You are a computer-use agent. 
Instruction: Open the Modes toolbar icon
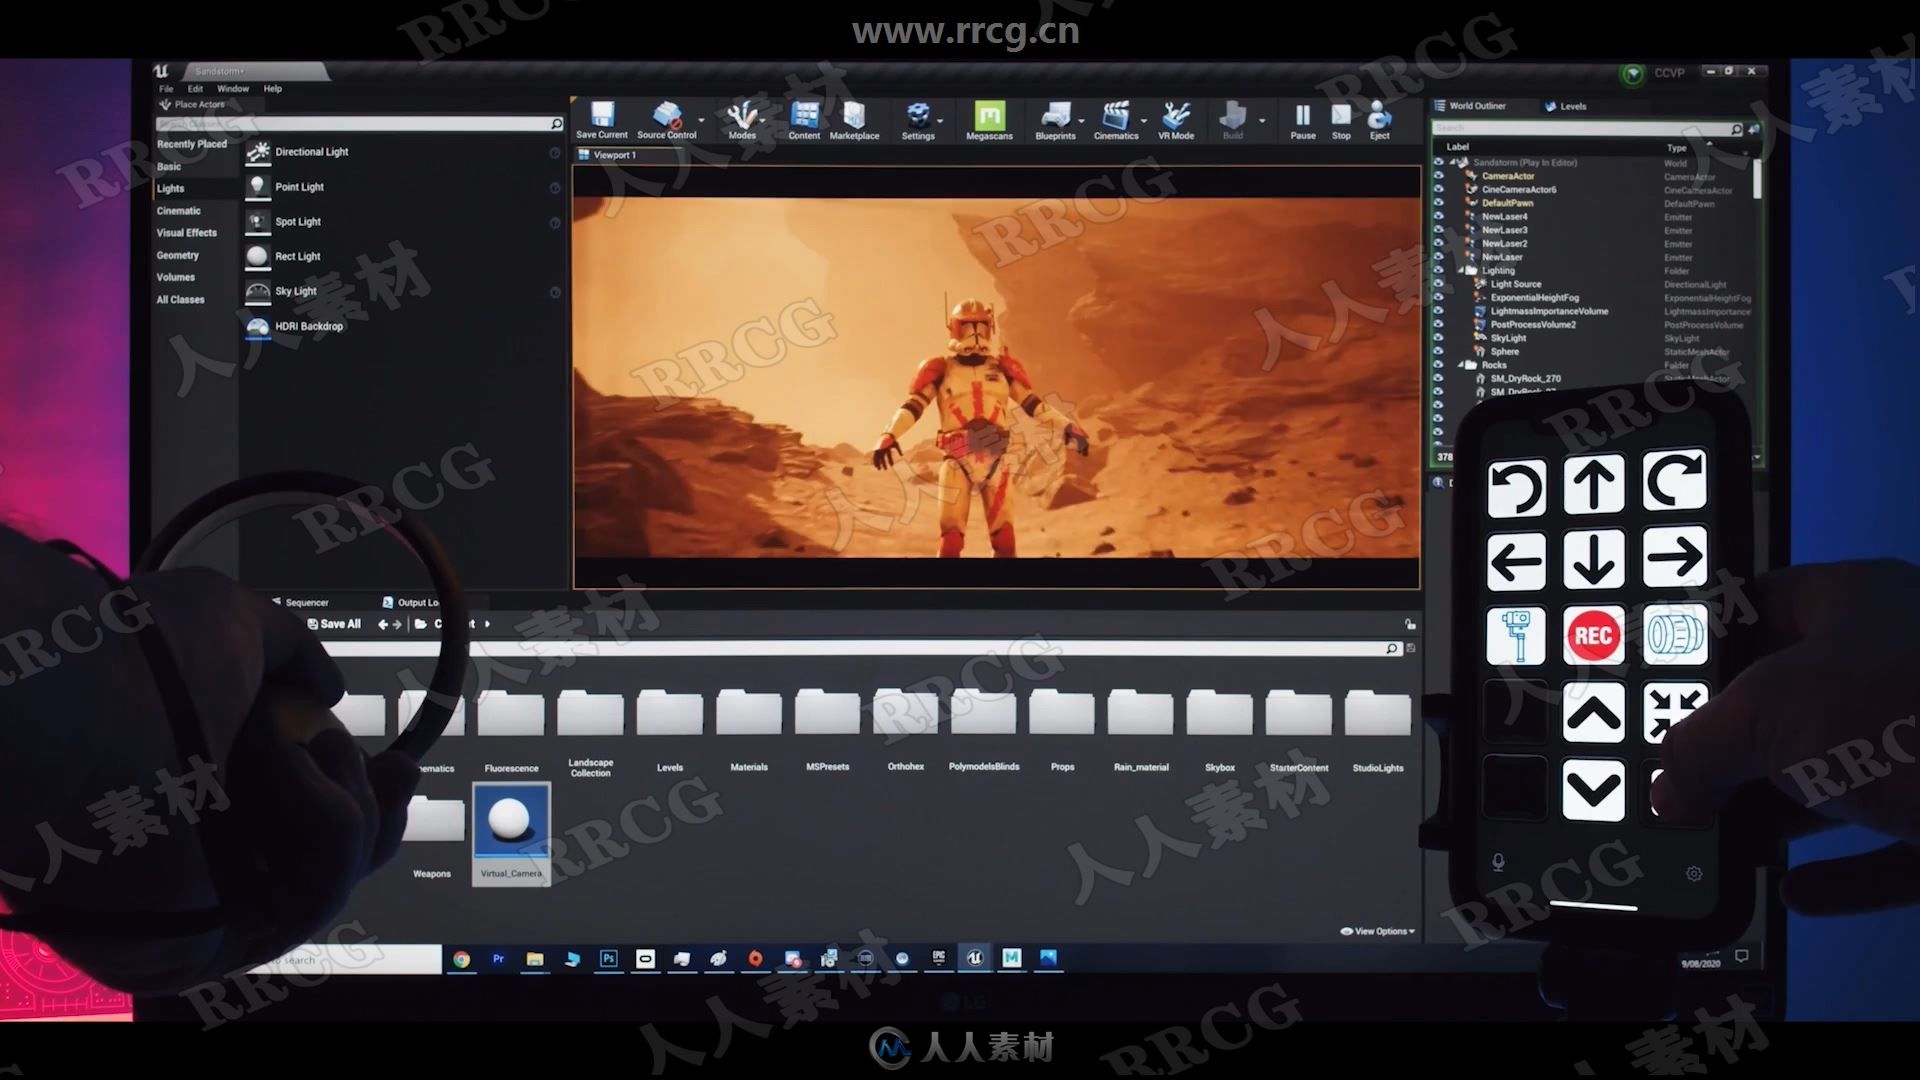pyautogui.click(x=742, y=120)
